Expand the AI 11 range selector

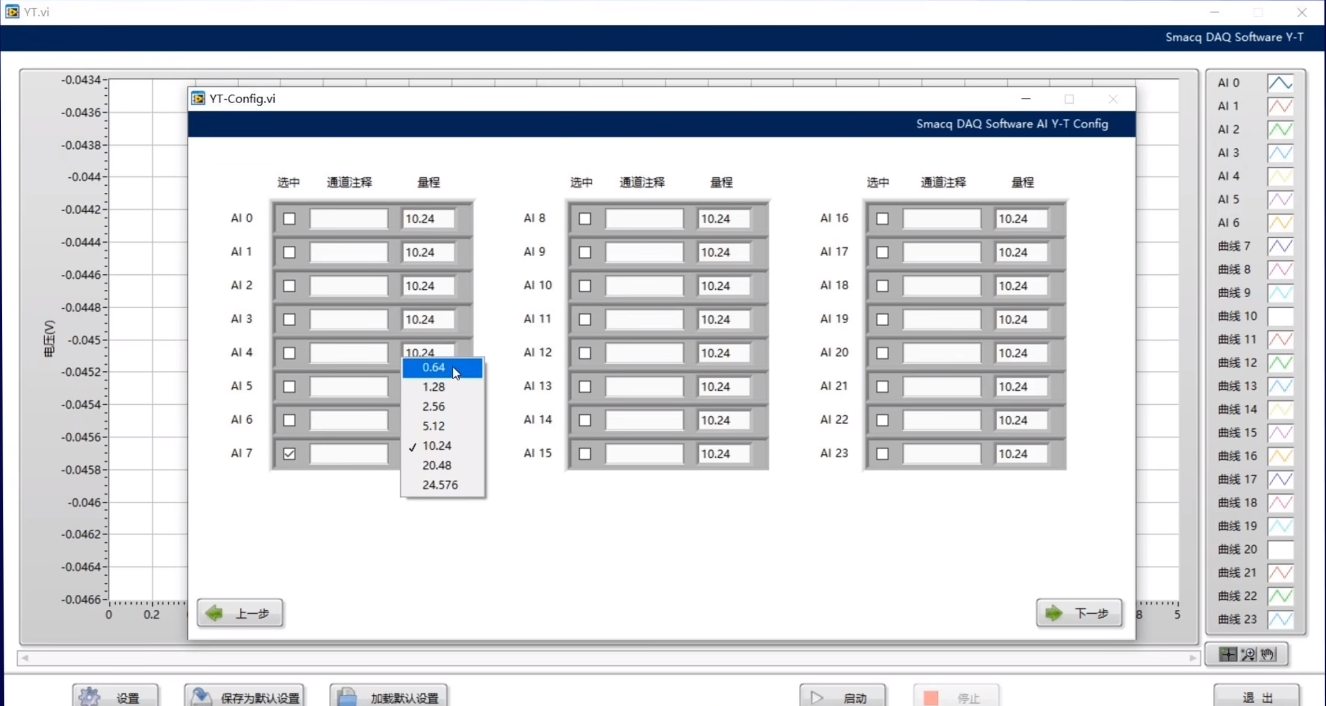click(x=724, y=320)
